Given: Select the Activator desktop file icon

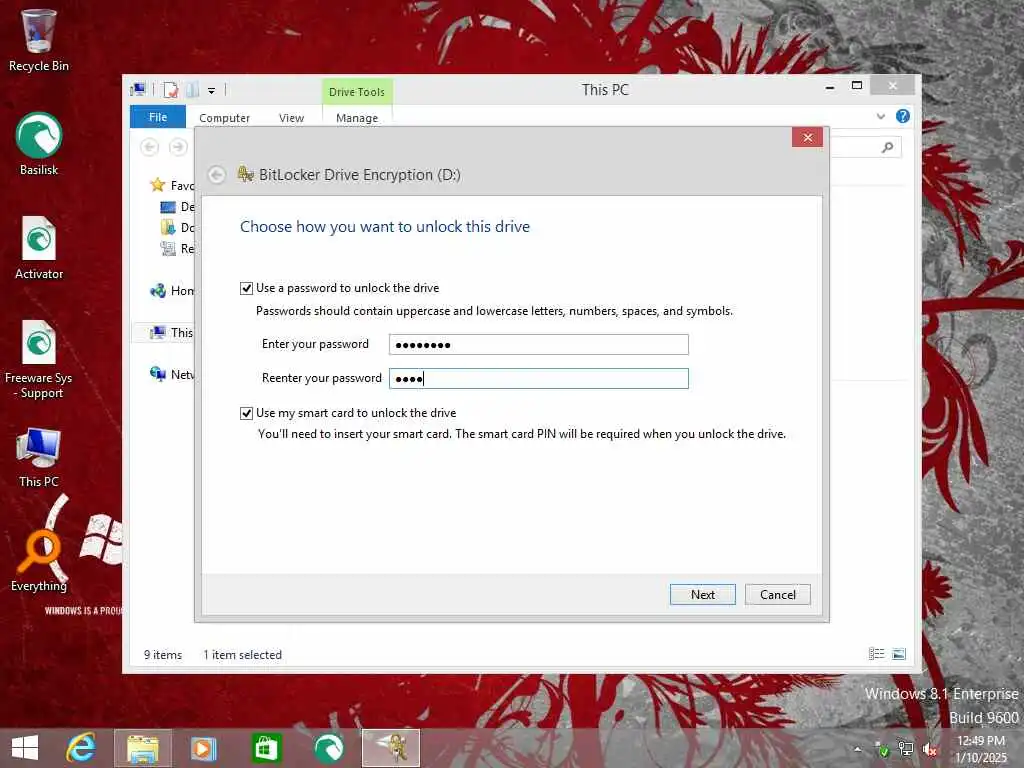Looking at the screenshot, I should coord(39,248).
